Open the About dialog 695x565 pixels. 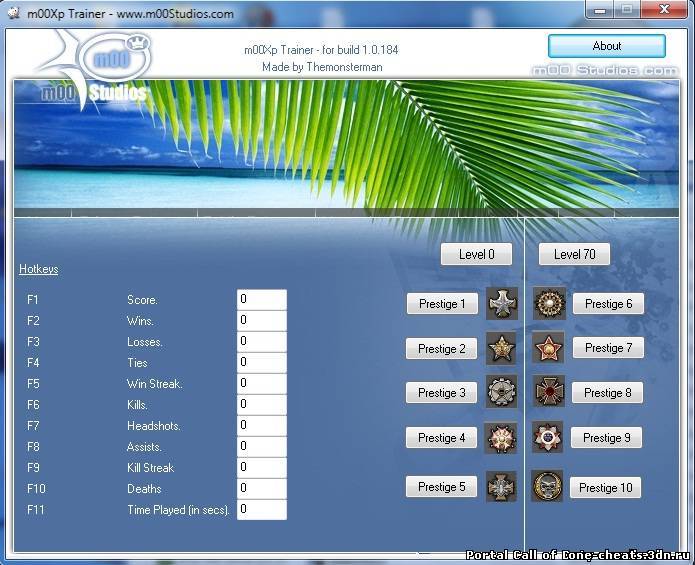(x=607, y=46)
